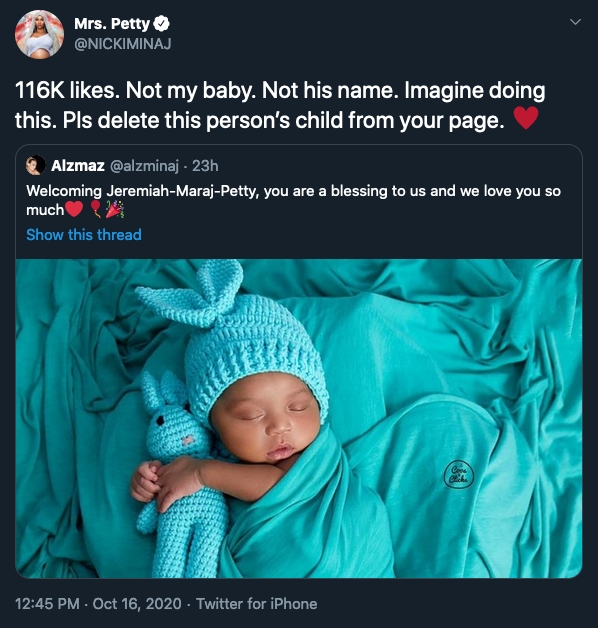The image size is (598, 628).
Task: Open Alzmaz's small avatar in quoted tweet
Action: (x=36, y=165)
